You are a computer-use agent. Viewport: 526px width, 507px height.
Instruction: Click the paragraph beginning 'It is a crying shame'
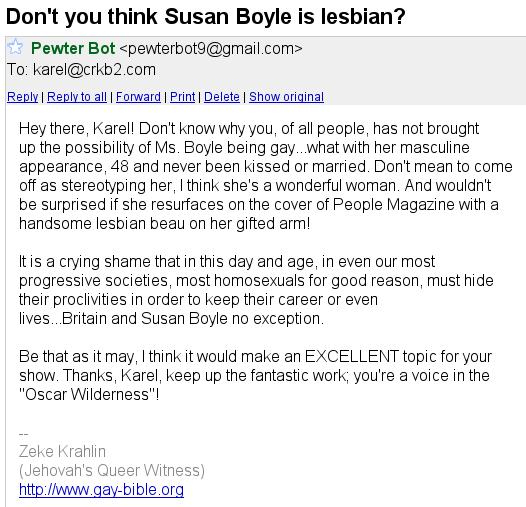[256, 290]
